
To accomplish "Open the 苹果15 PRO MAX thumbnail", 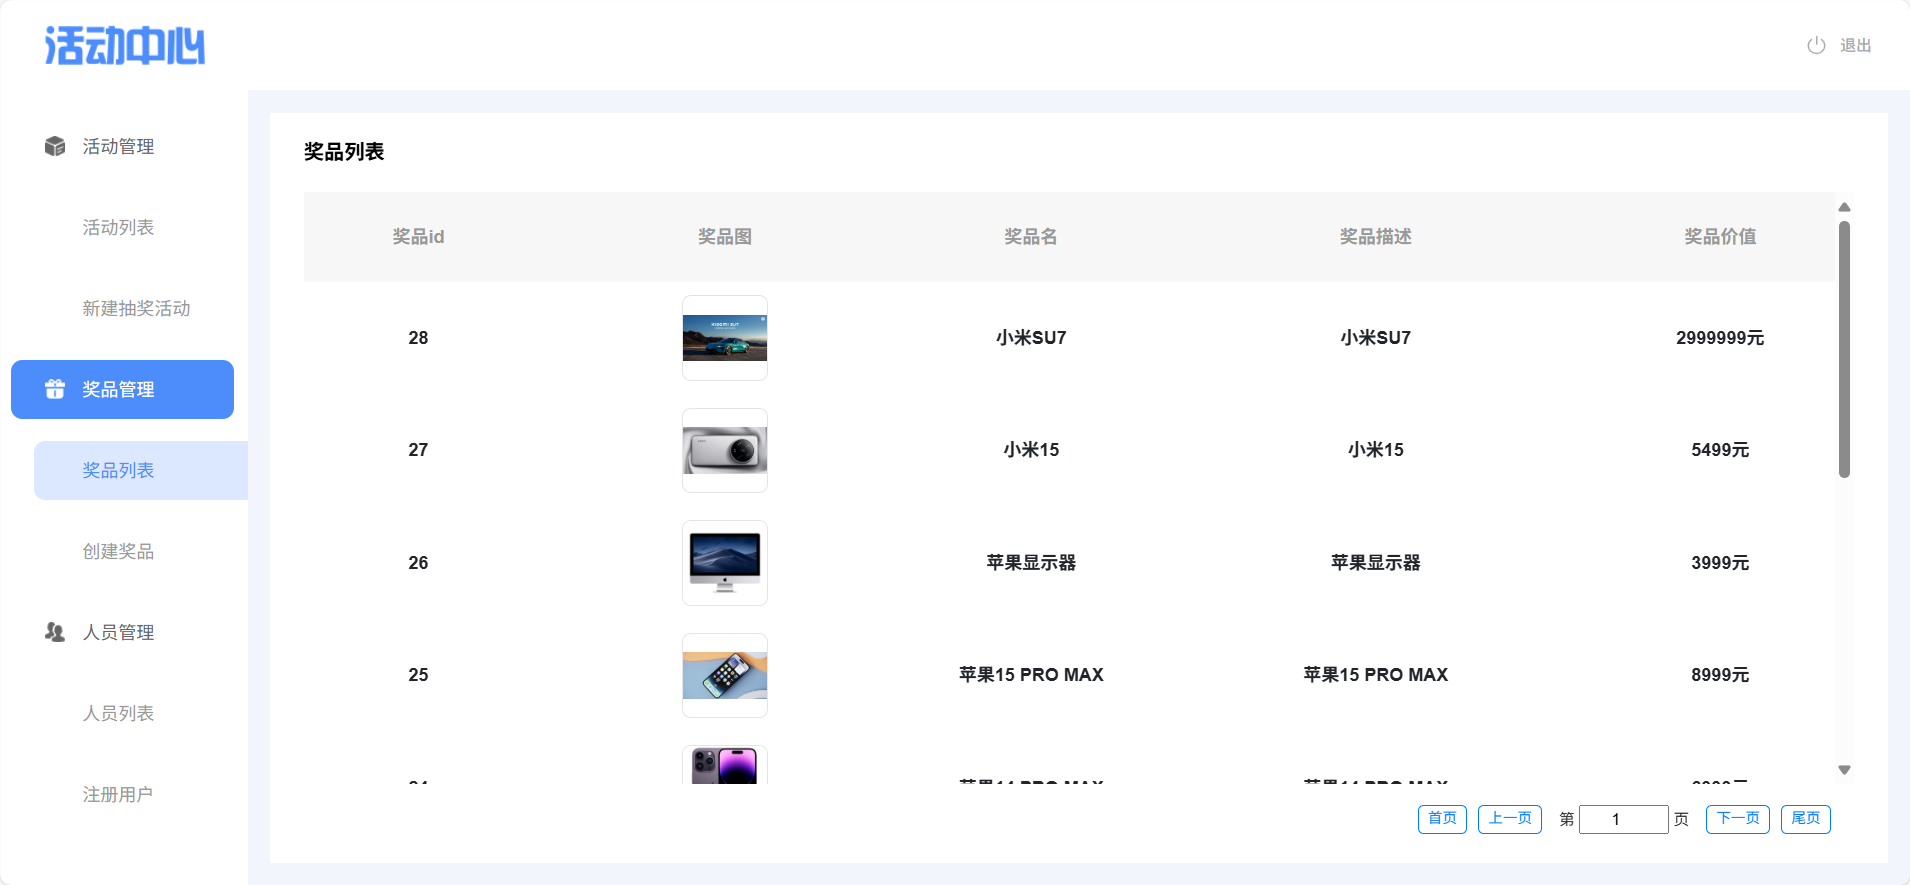I will (725, 675).
